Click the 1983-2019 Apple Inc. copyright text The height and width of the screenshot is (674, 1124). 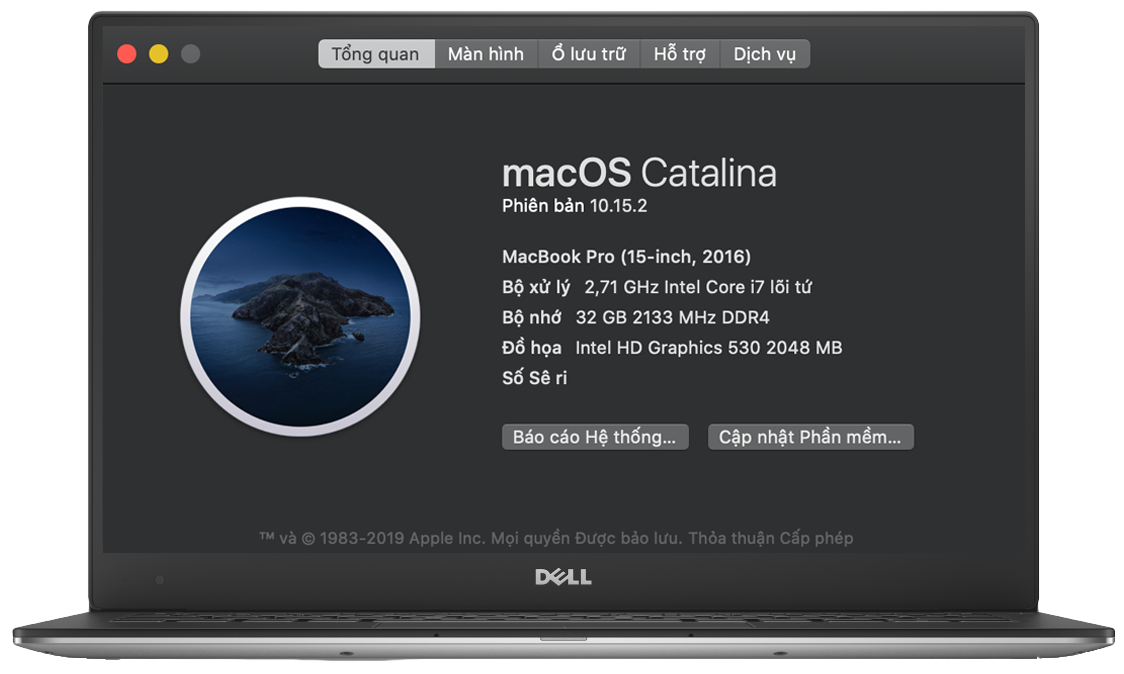403,538
